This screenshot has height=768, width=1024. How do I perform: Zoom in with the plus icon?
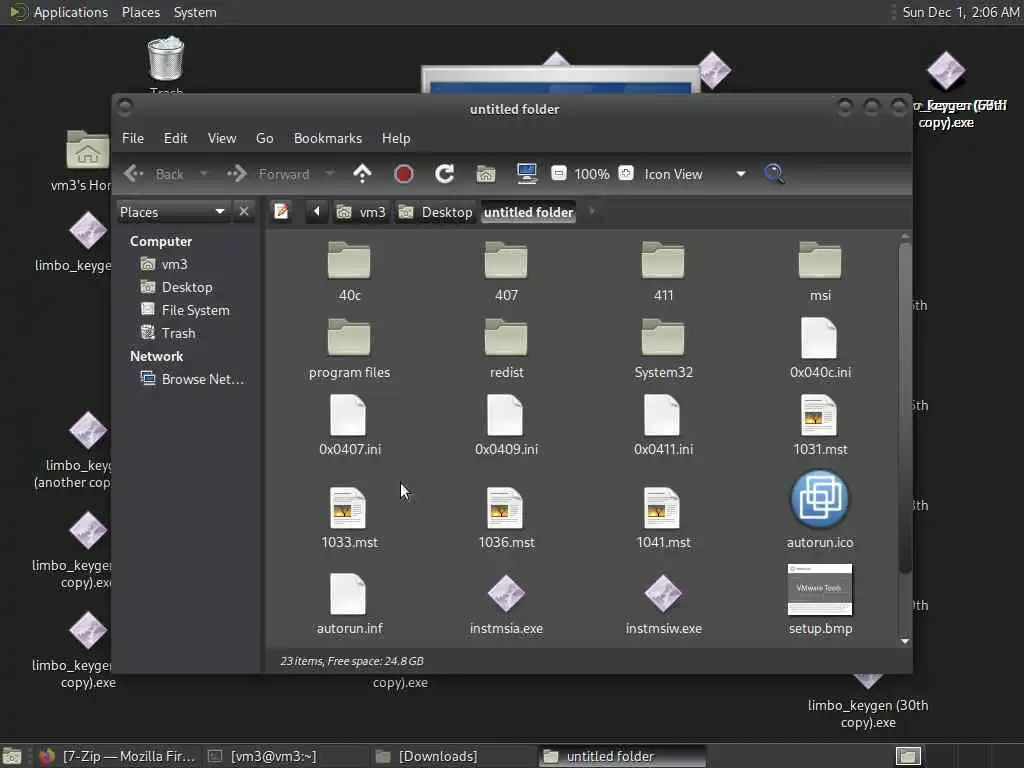[x=626, y=173]
